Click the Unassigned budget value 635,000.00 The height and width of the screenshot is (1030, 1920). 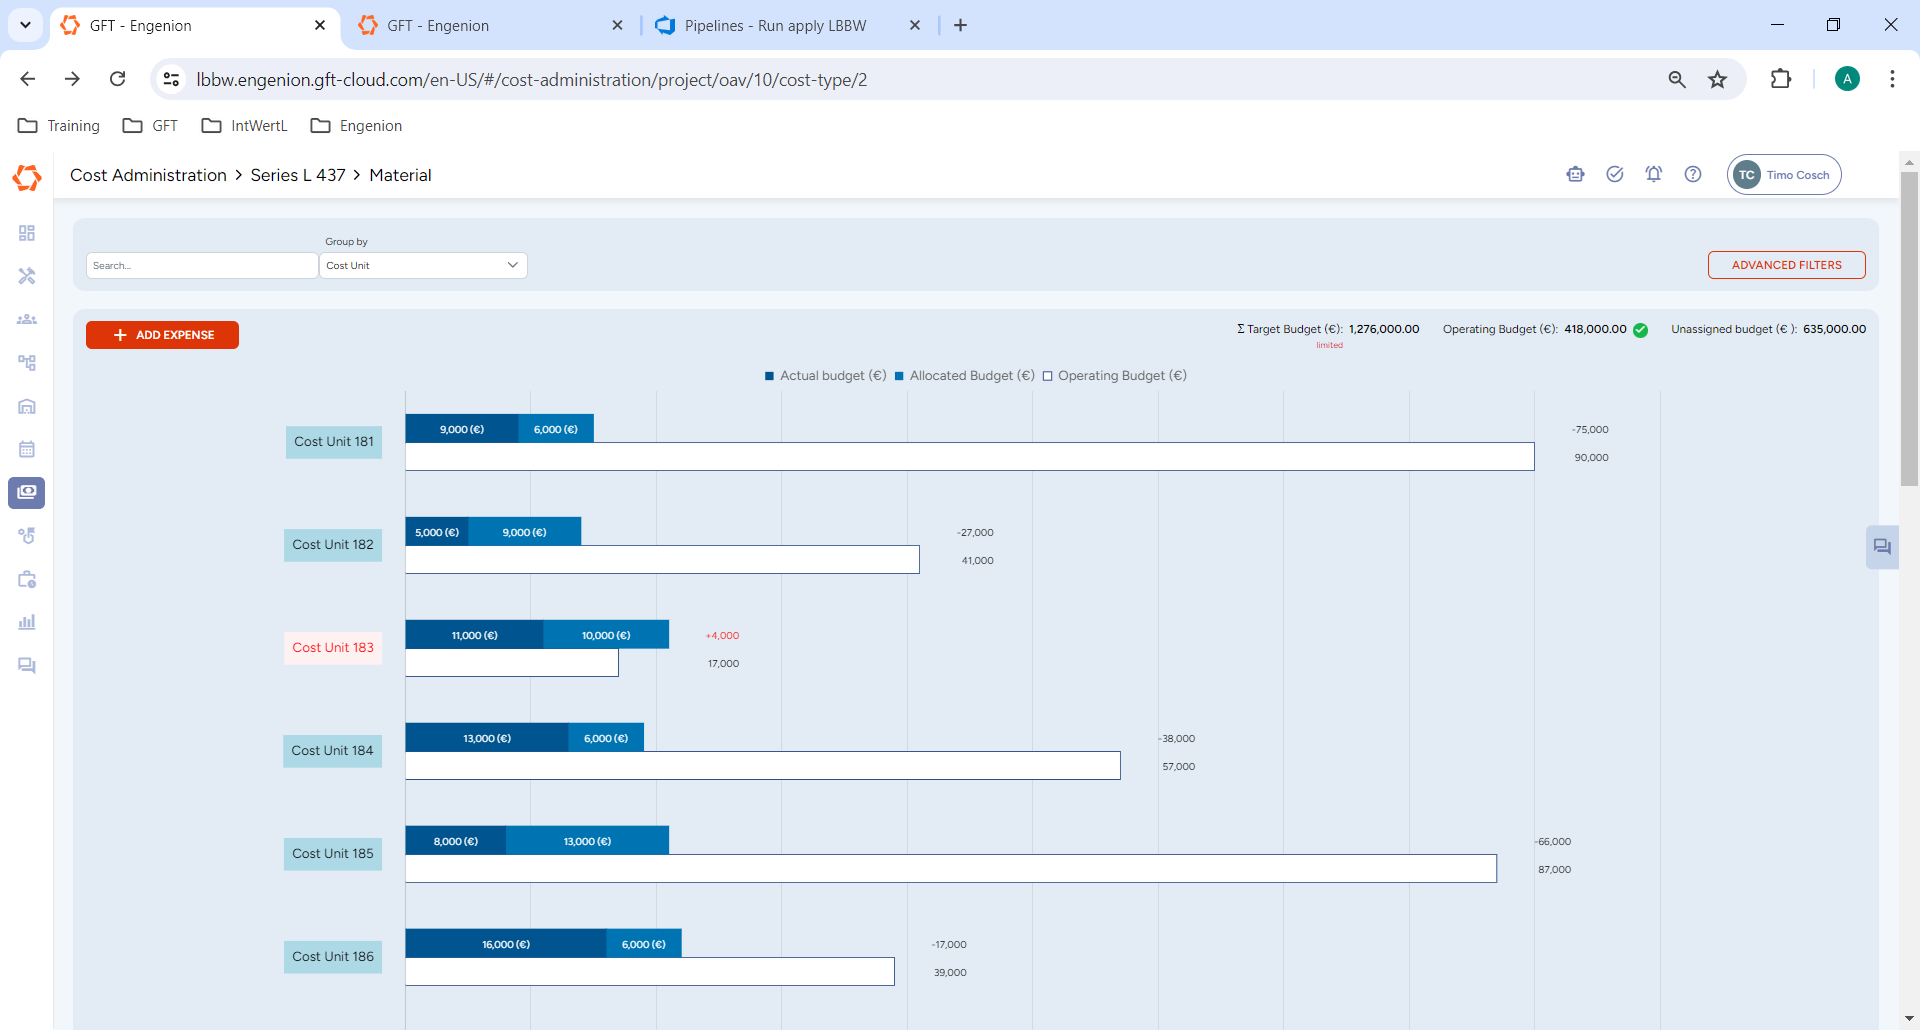click(x=1834, y=329)
